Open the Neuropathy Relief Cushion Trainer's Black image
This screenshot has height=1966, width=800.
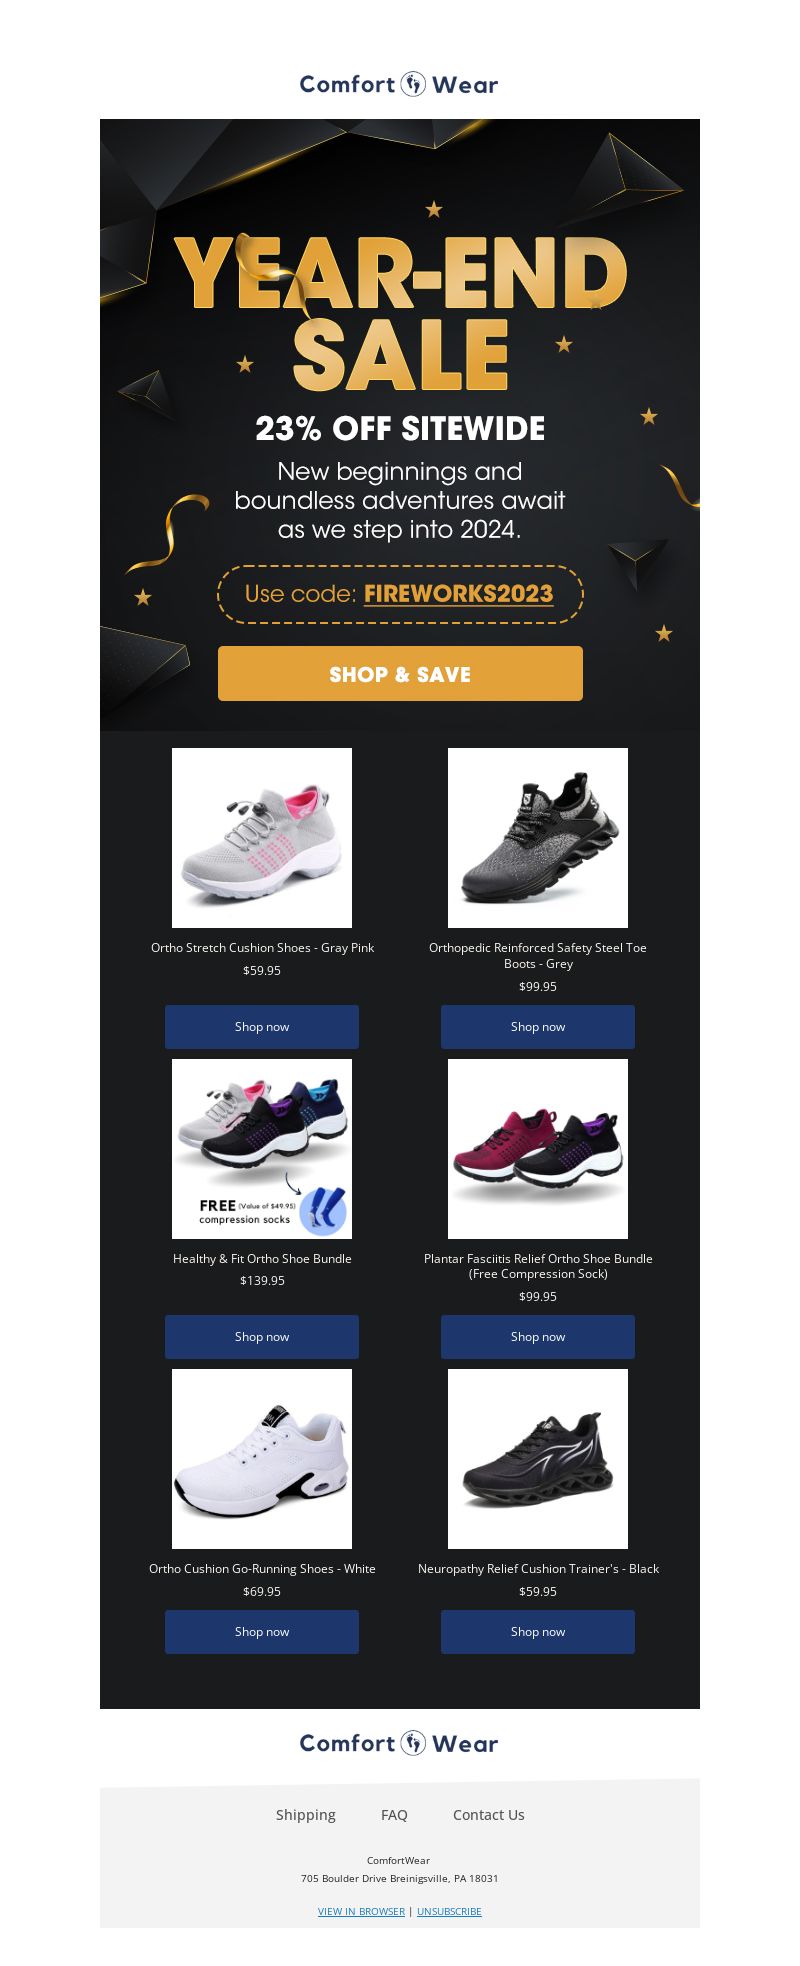coord(538,1459)
